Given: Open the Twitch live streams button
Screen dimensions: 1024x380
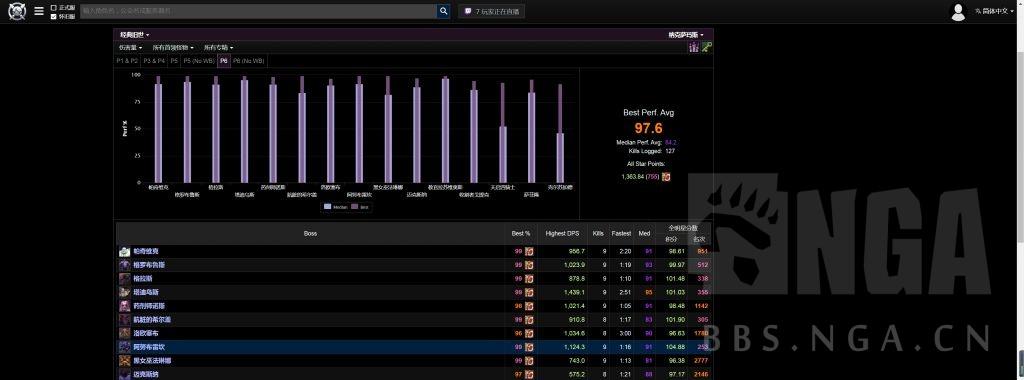Looking at the screenshot, I should (491, 11).
